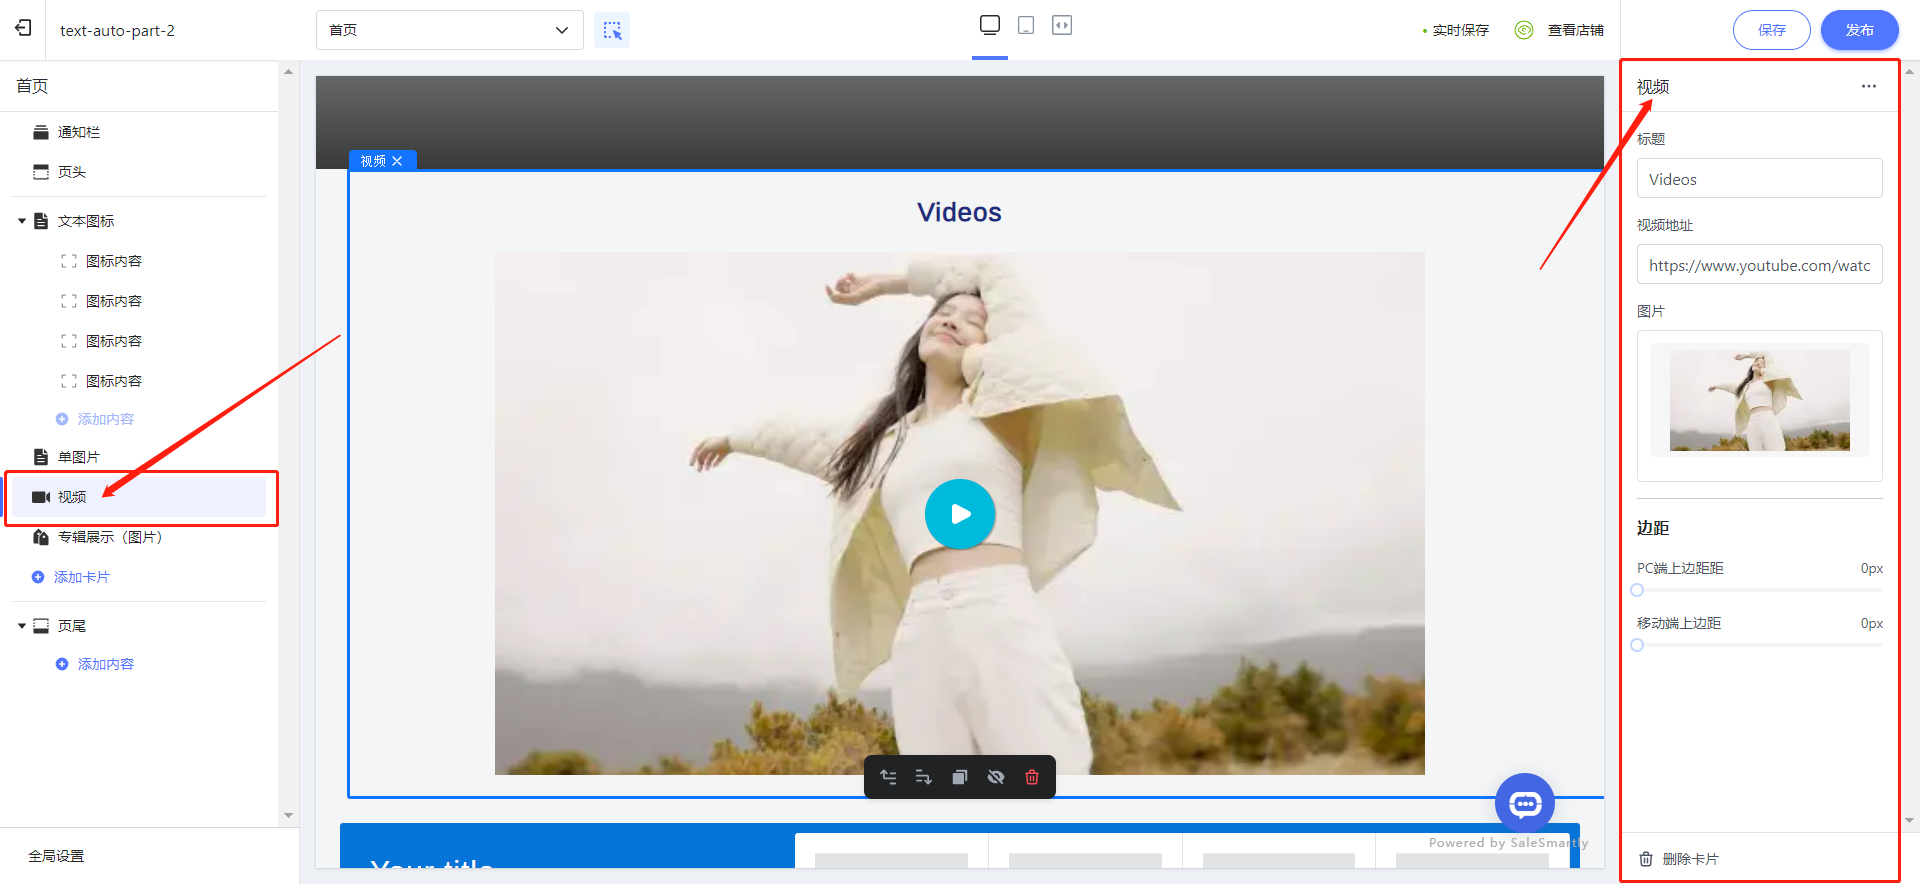Image resolution: width=1920 pixels, height=884 pixels.
Task: Open the chat support bubble
Action: coord(1525,803)
